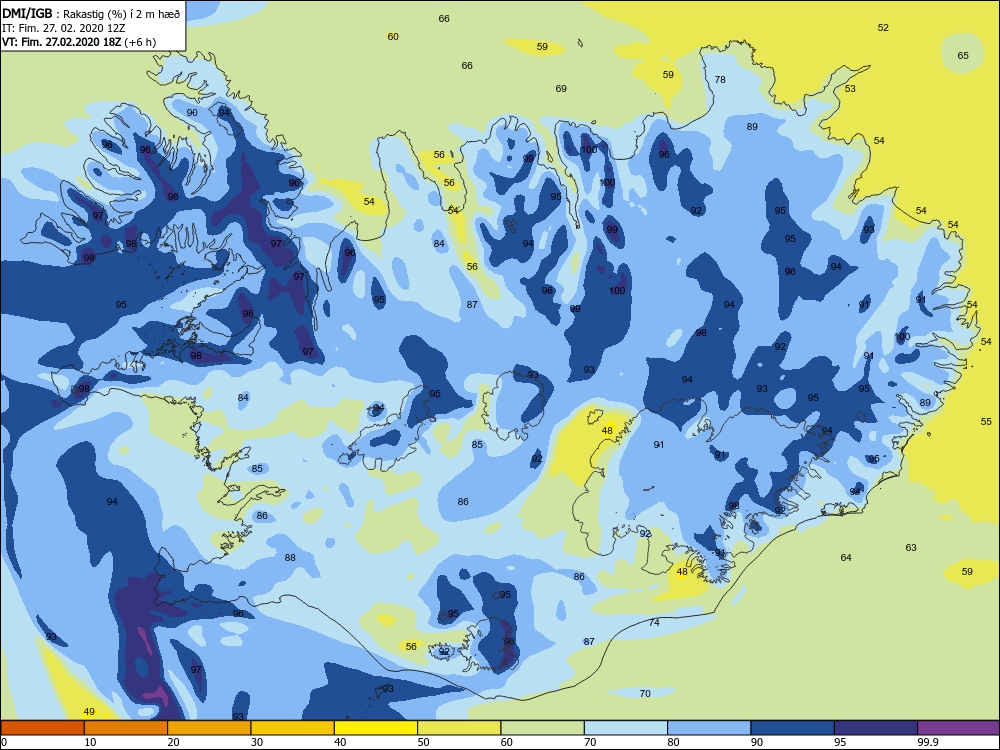Screen dimensions: 1000x750
Task: Click the light orange 20–30 legend swatch
Action: (x=209, y=728)
